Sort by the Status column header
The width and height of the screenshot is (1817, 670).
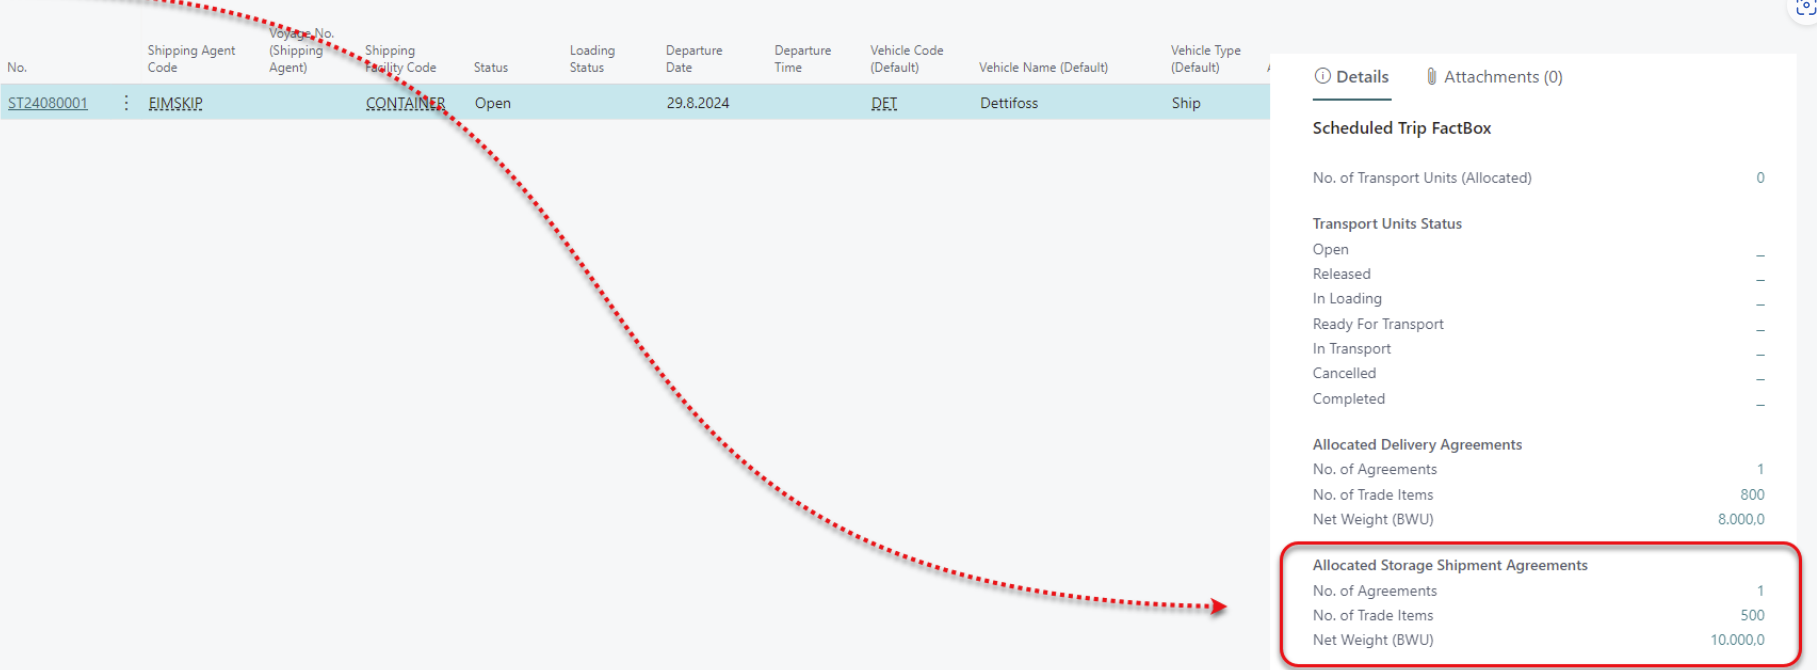pos(491,67)
